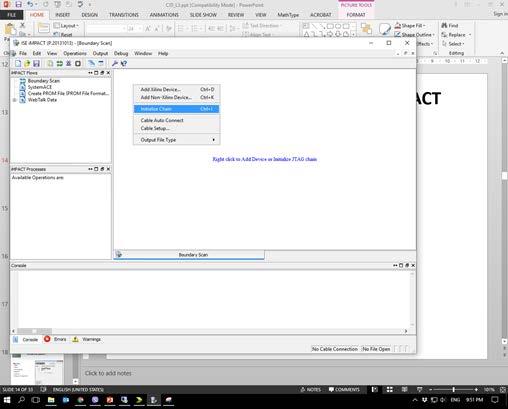Viewport: 508px width, 409px height.
Task: Switch to Picture Tools FORMAT tab
Action: point(356,15)
